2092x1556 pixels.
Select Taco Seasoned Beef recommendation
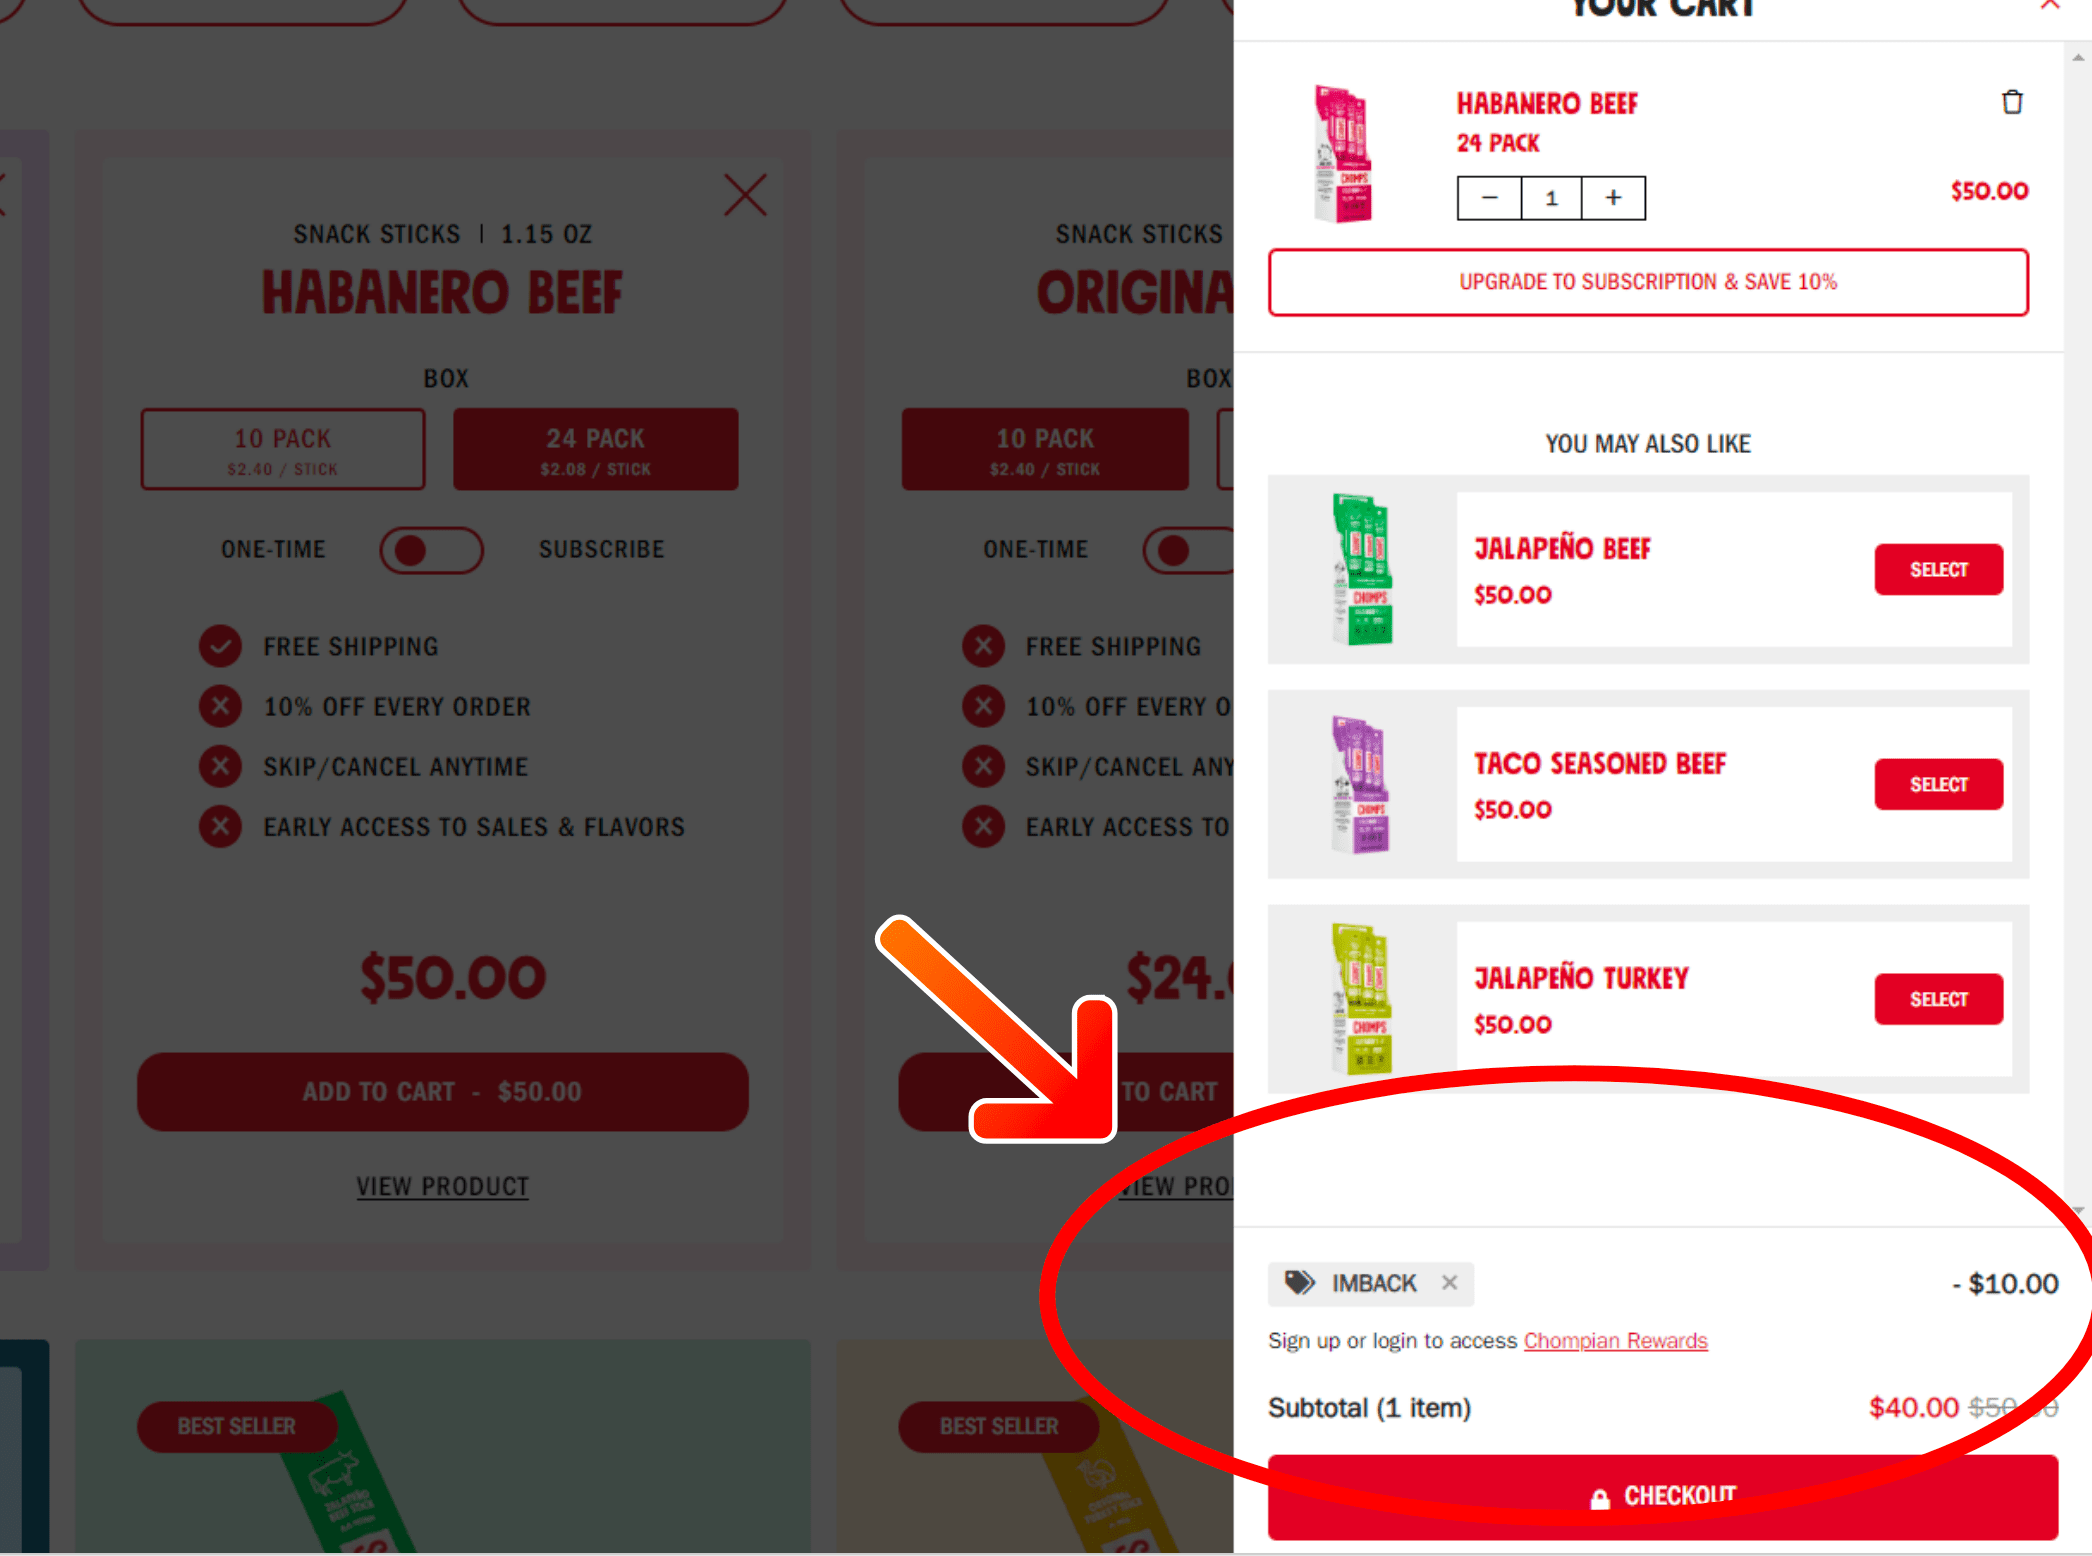(1938, 784)
